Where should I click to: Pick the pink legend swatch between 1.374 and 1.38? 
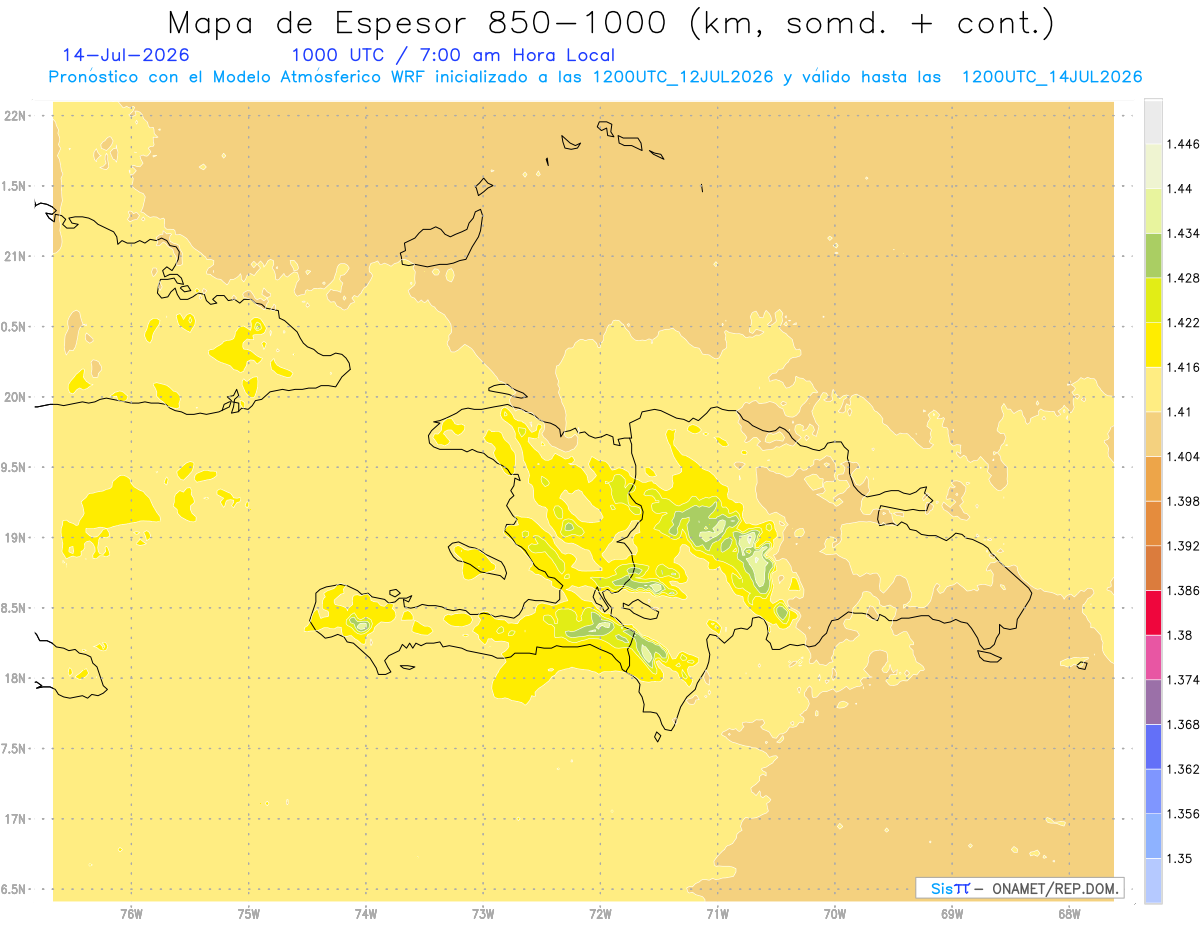click(1153, 657)
